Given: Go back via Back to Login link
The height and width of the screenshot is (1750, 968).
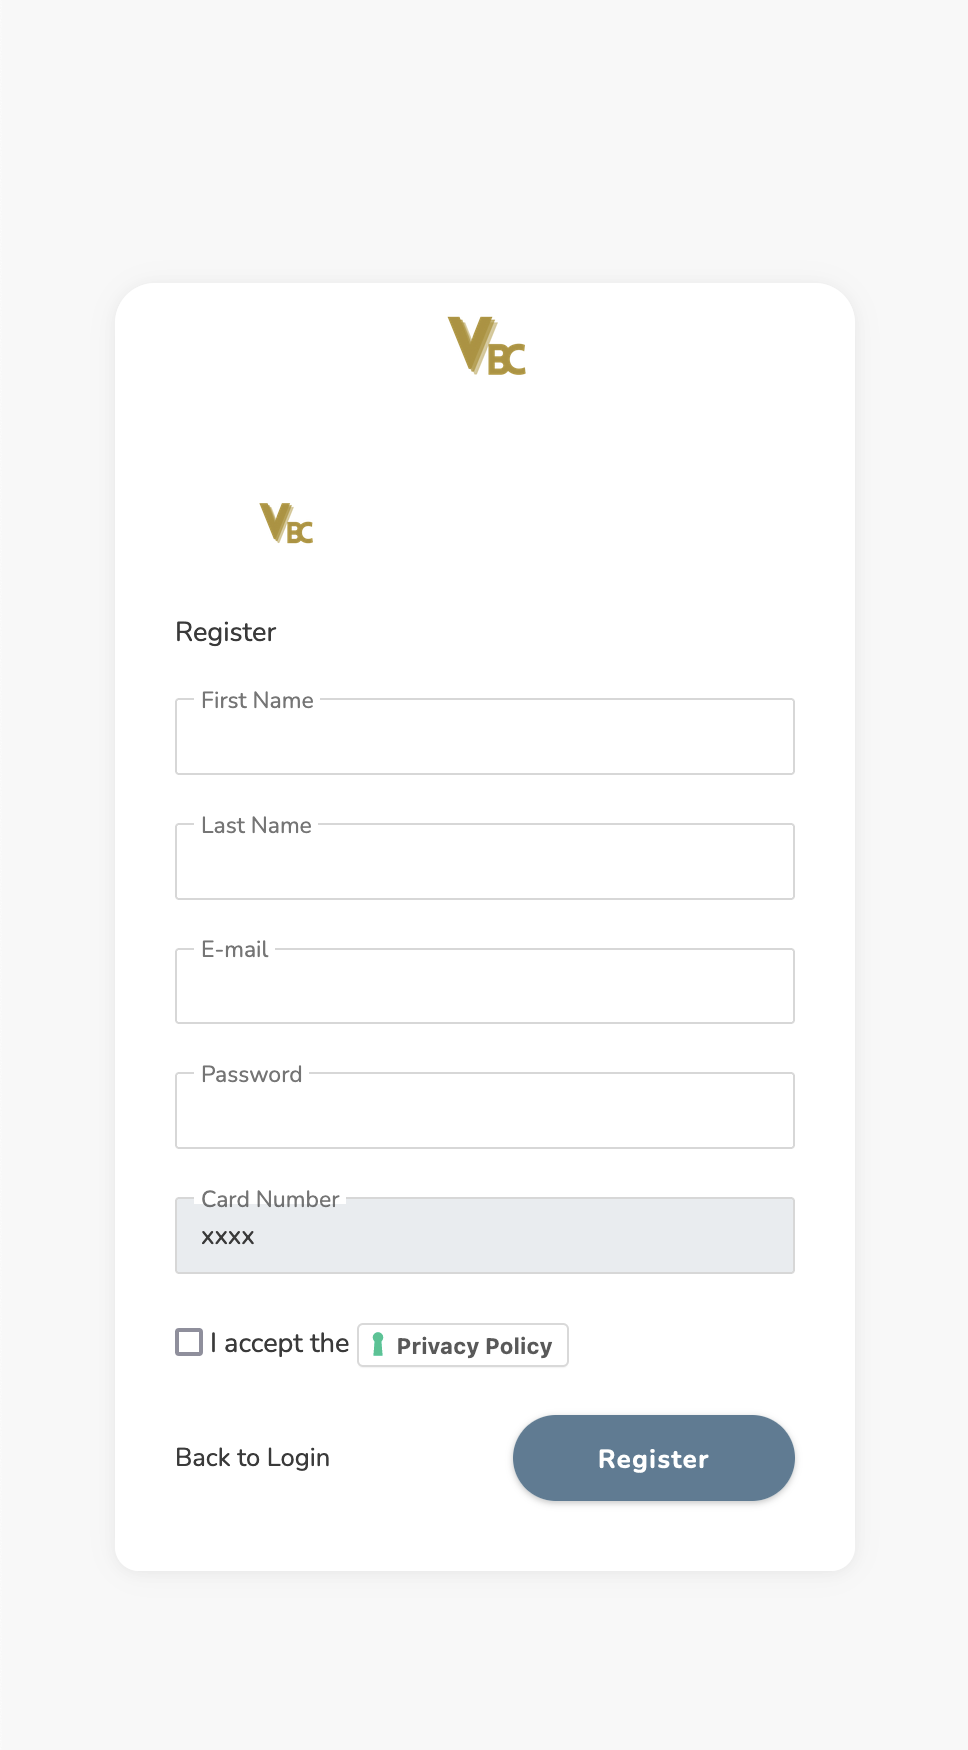Looking at the screenshot, I should (252, 1458).
